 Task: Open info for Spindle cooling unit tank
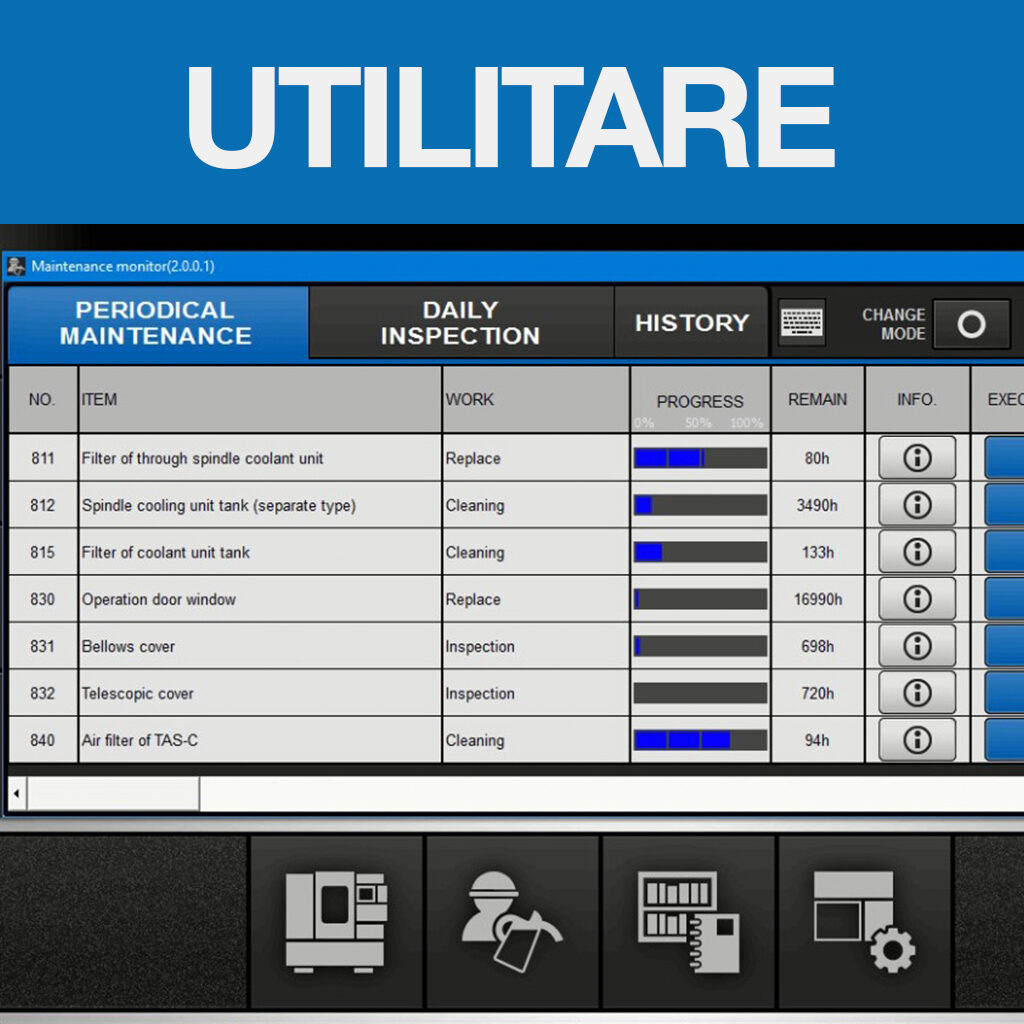pos(916,505)
